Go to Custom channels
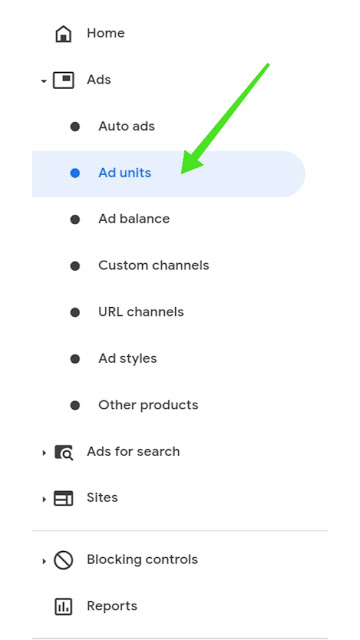 [153, 266]
